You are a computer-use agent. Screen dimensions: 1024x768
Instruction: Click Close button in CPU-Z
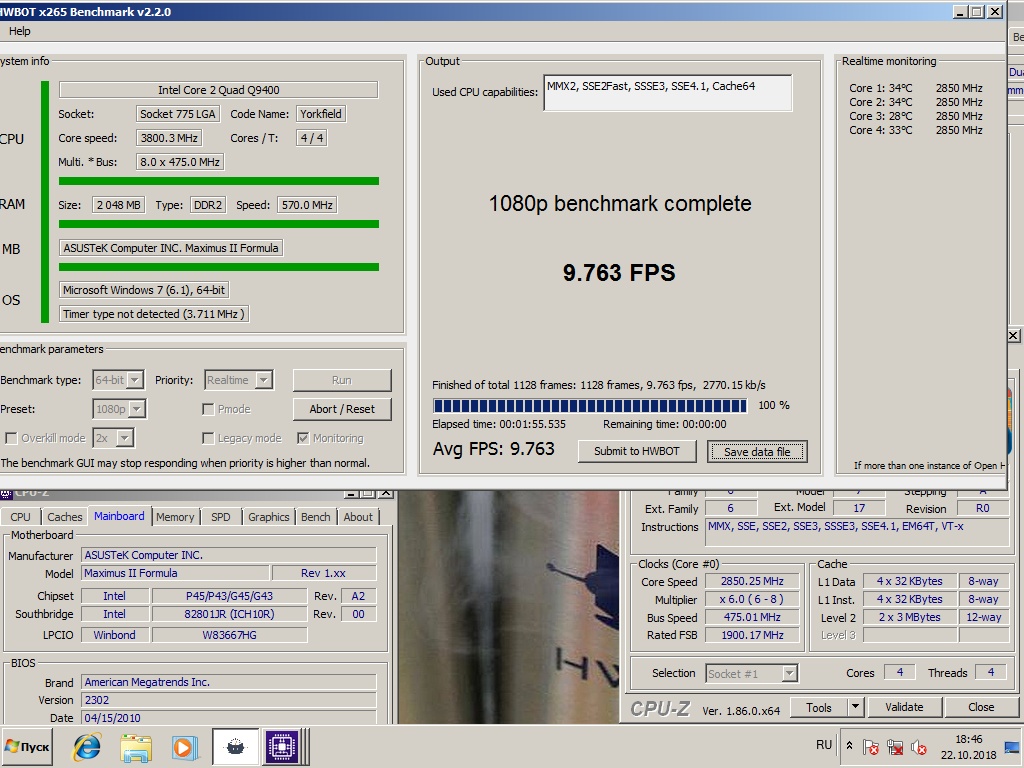coord(981,707)
